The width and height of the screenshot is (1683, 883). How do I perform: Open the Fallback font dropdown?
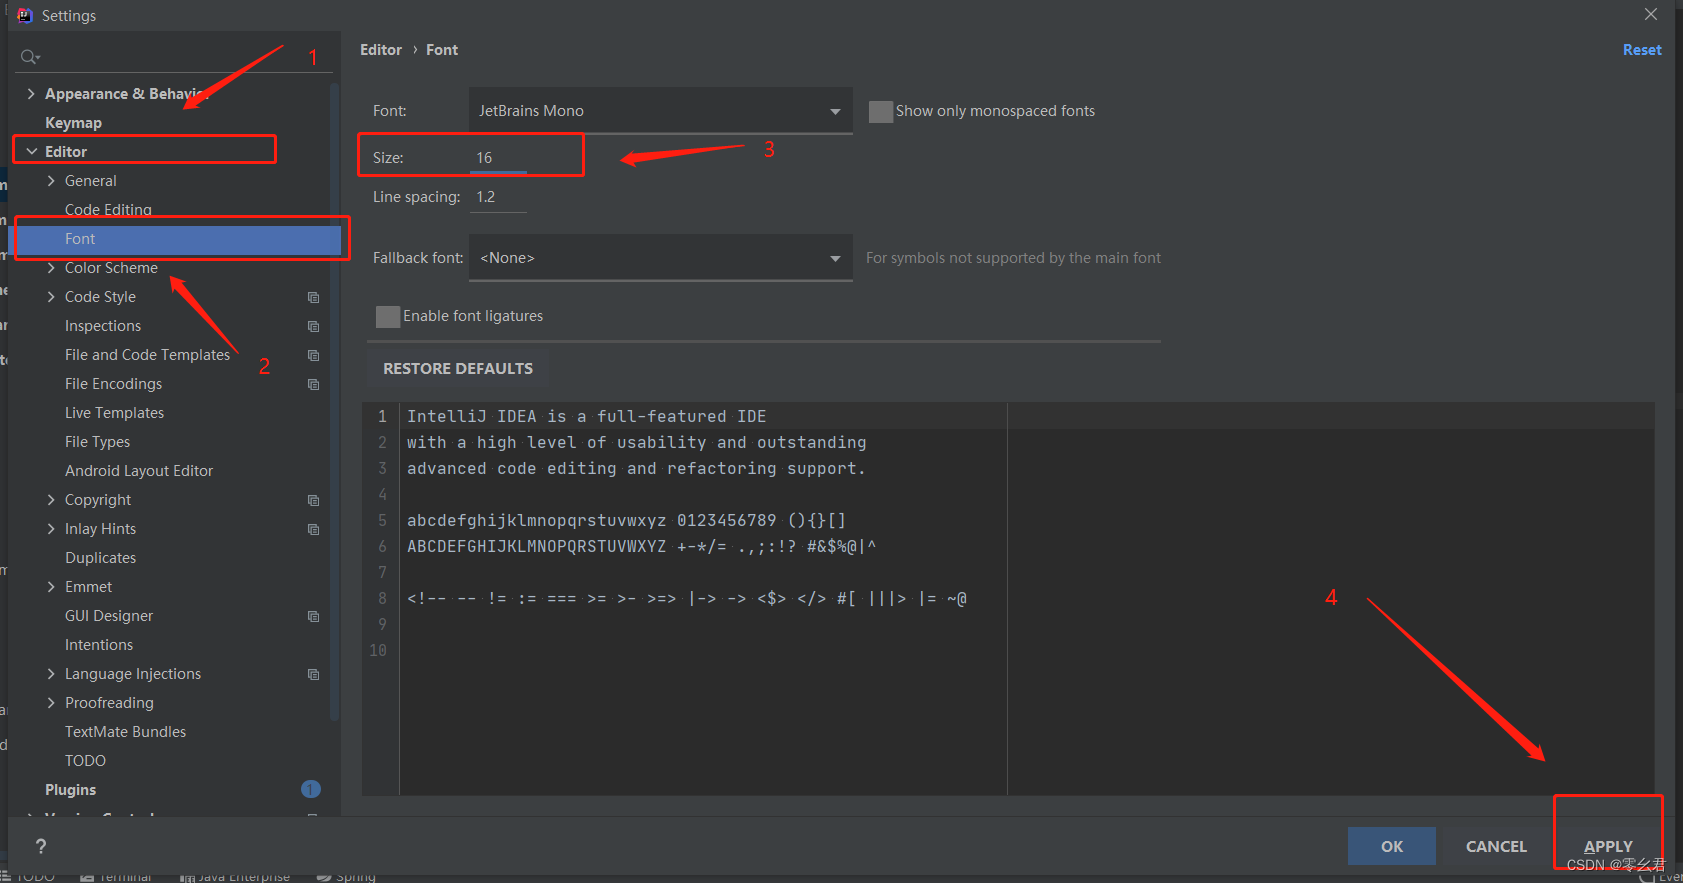660,258
